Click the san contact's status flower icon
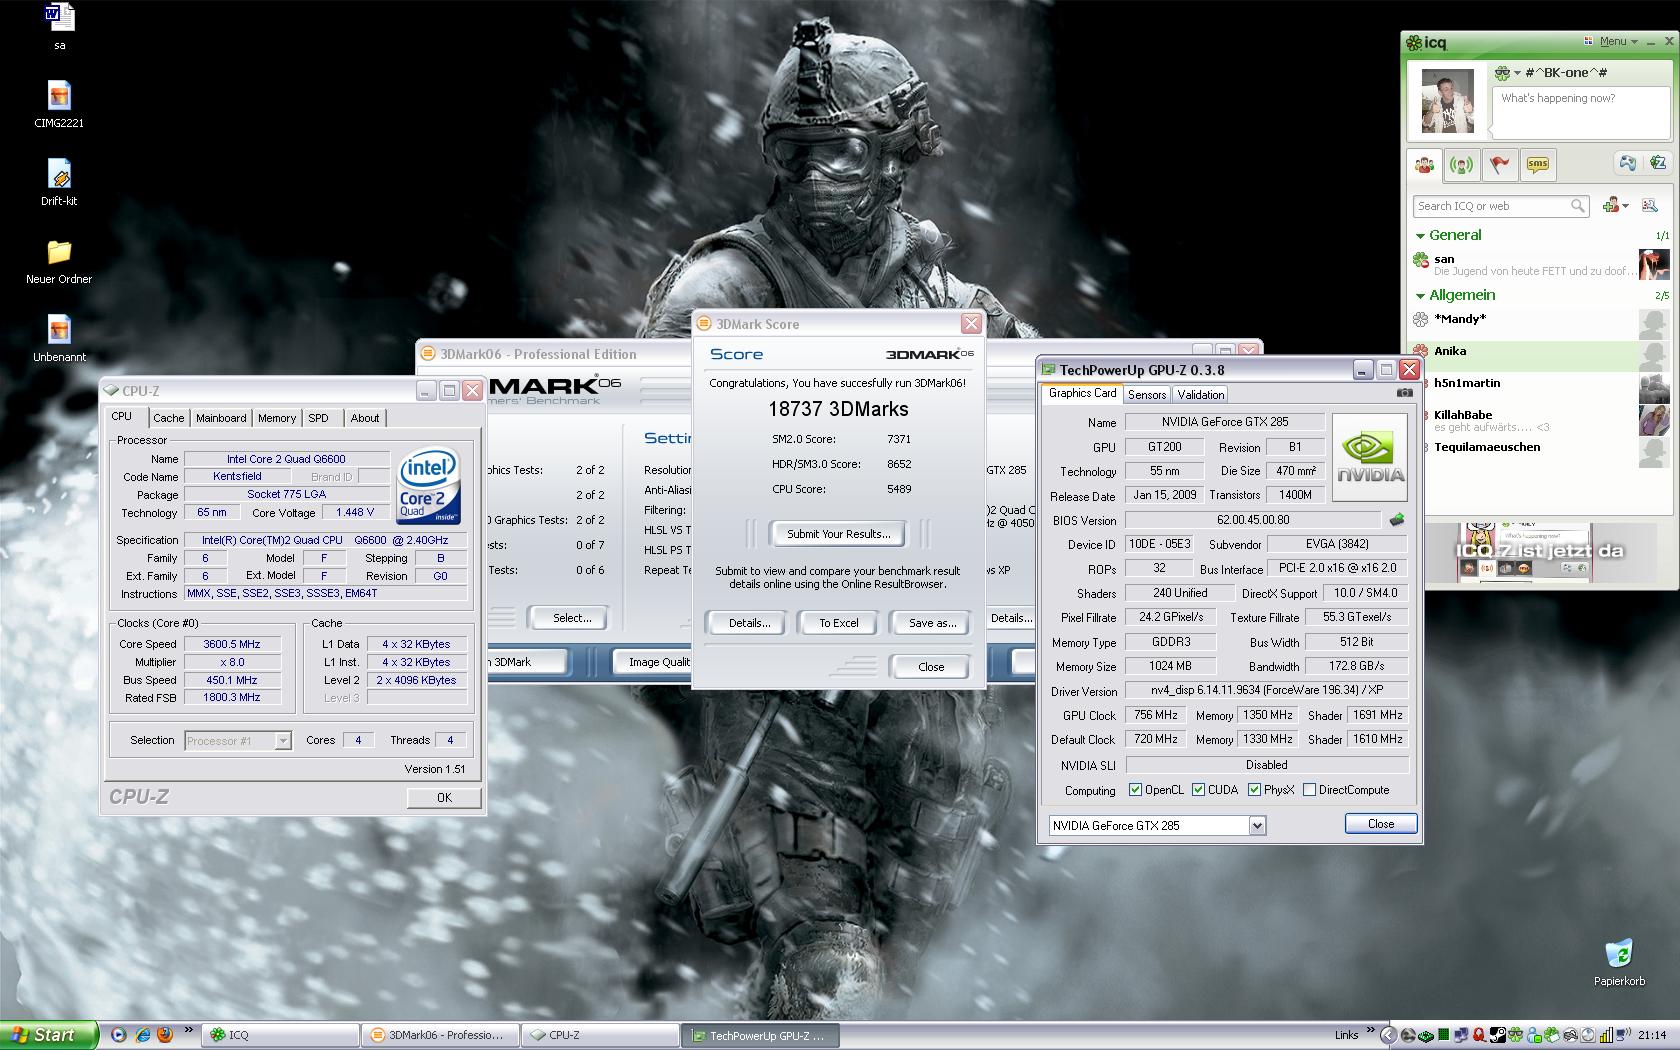The height and width of the screenshot is (1050, 1680). coord(1420,260)
